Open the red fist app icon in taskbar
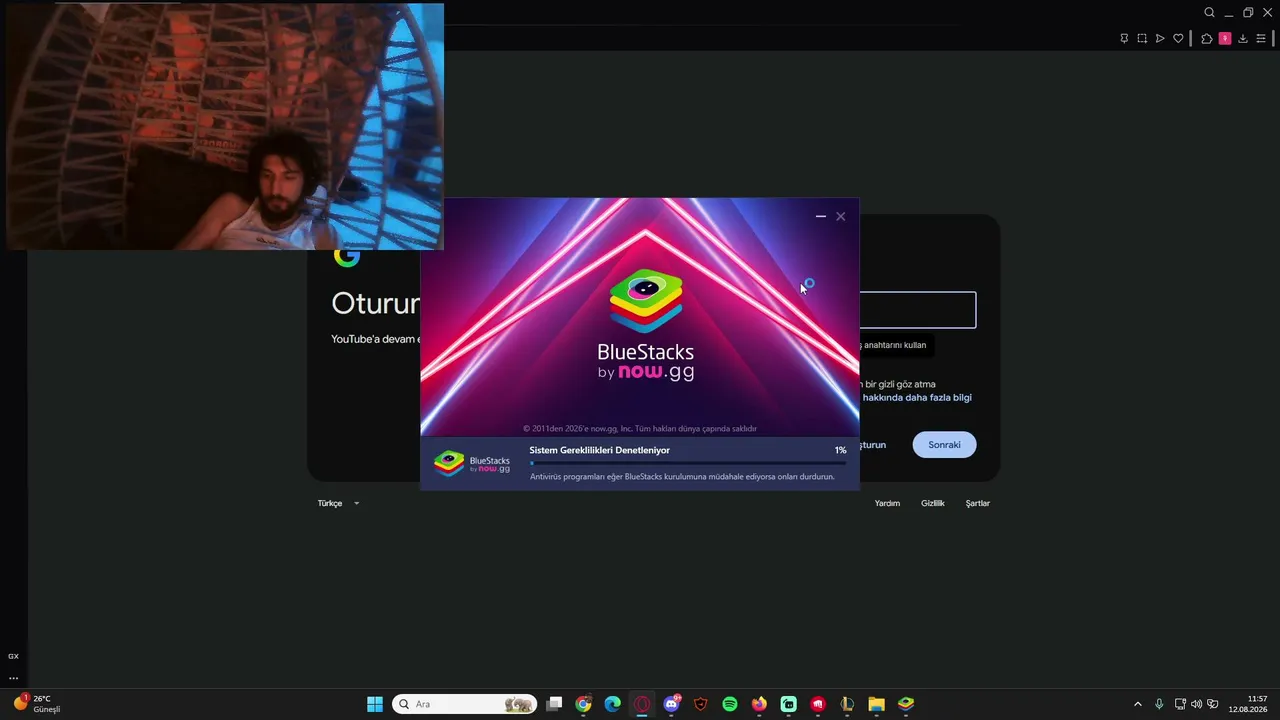This screenshot has width=1280, height=720. pos(818,704)
